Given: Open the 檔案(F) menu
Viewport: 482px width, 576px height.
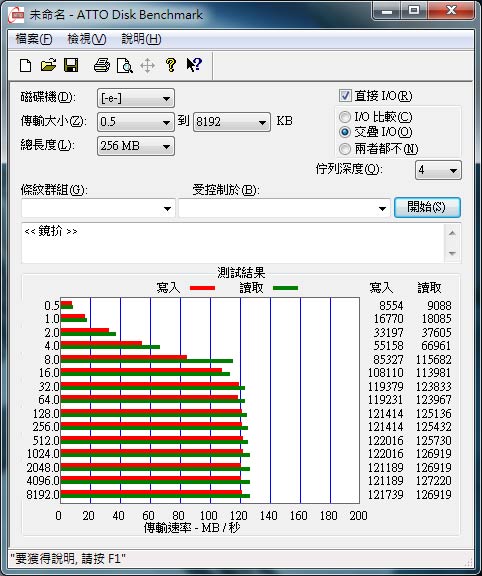Looking at the screenshot, I should click(x=34, y=39).
